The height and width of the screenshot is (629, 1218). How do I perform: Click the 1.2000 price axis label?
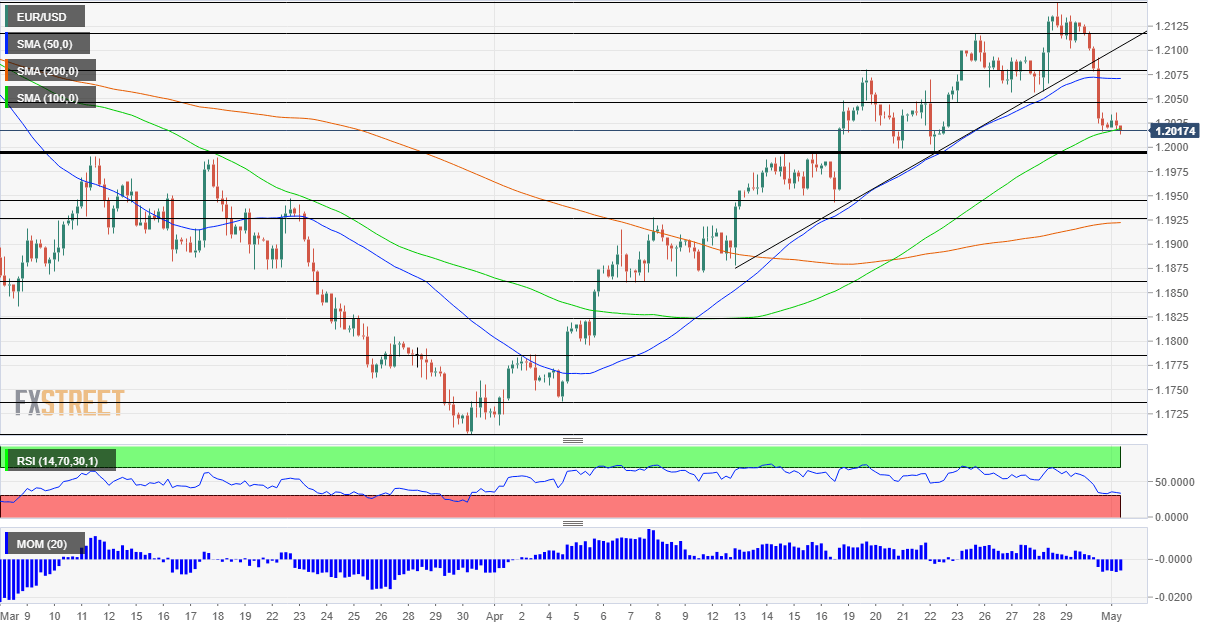[1168, 147]
